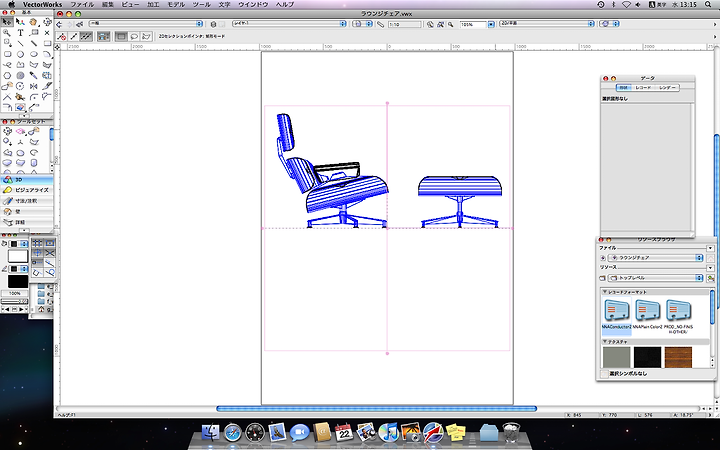Select the Eraser clip tool
The image size is (720, 450).
[20, 107]
